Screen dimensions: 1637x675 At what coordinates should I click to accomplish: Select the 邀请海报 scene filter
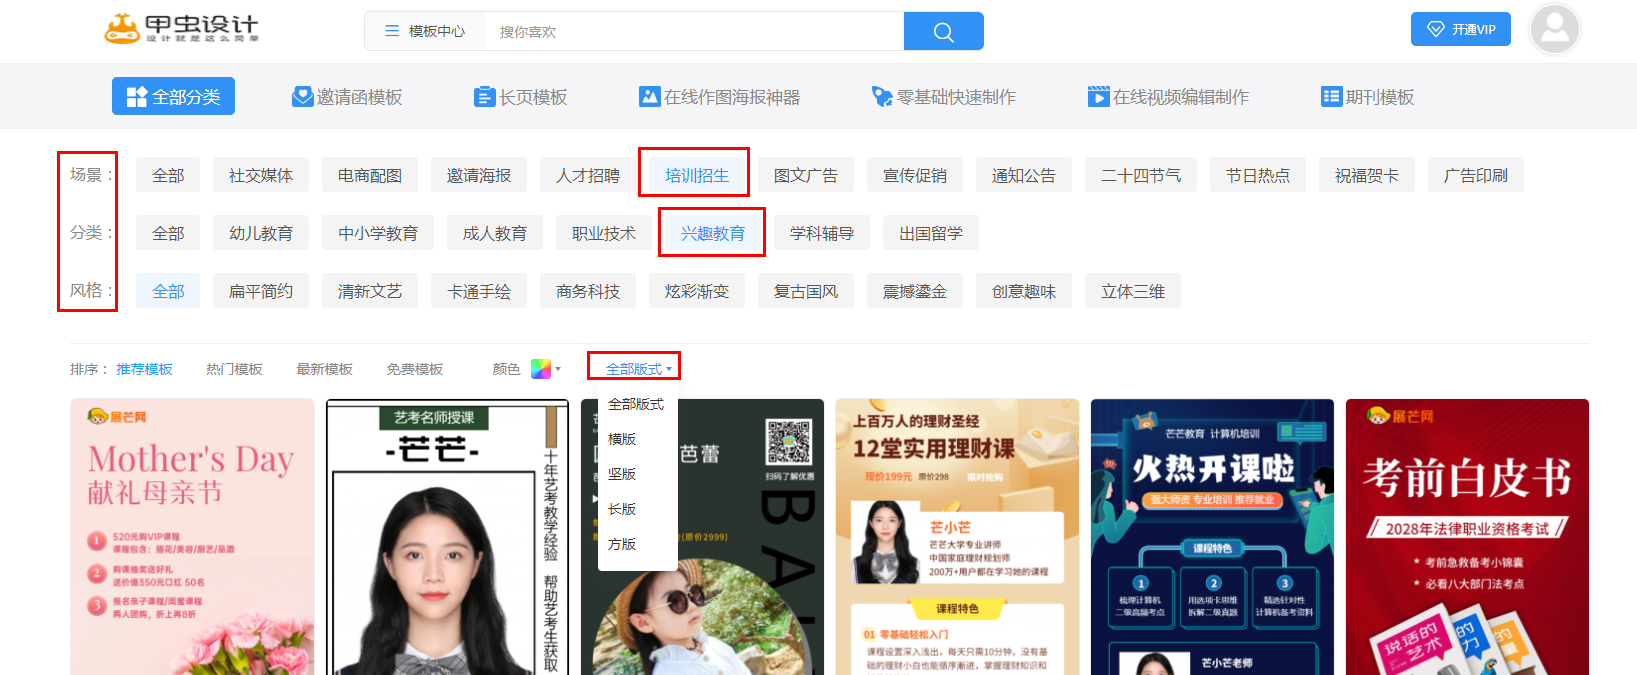[x=479, y=175]
